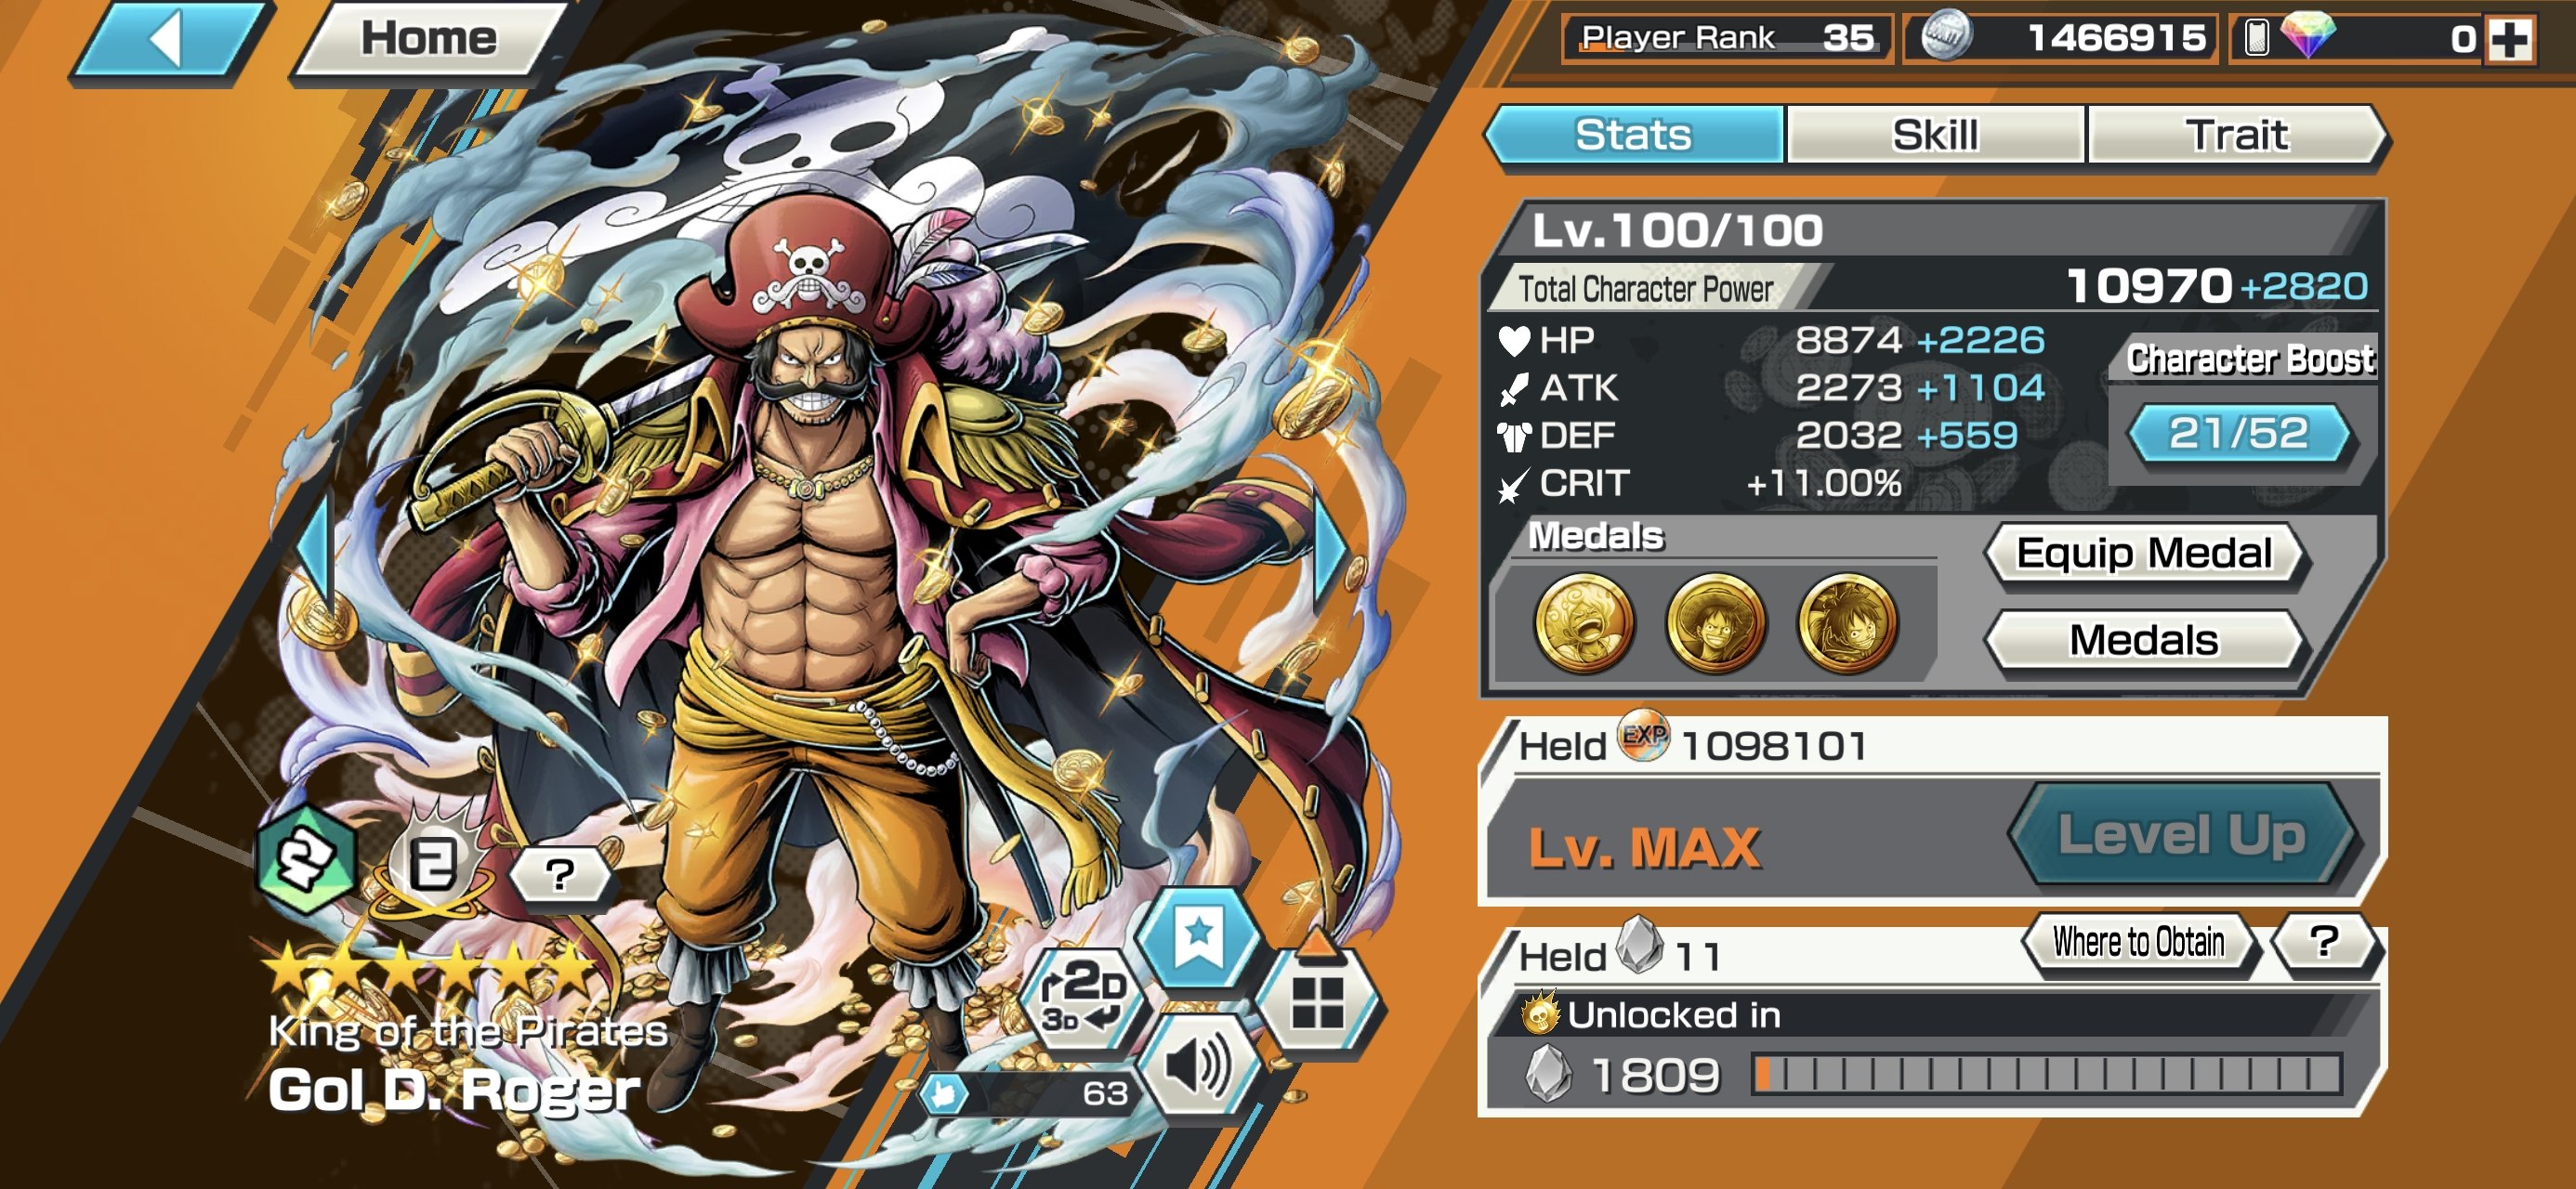Tap the green class hexagon icon
The height and width of the screenshot is (1189, 2576).
pos(306,858)
